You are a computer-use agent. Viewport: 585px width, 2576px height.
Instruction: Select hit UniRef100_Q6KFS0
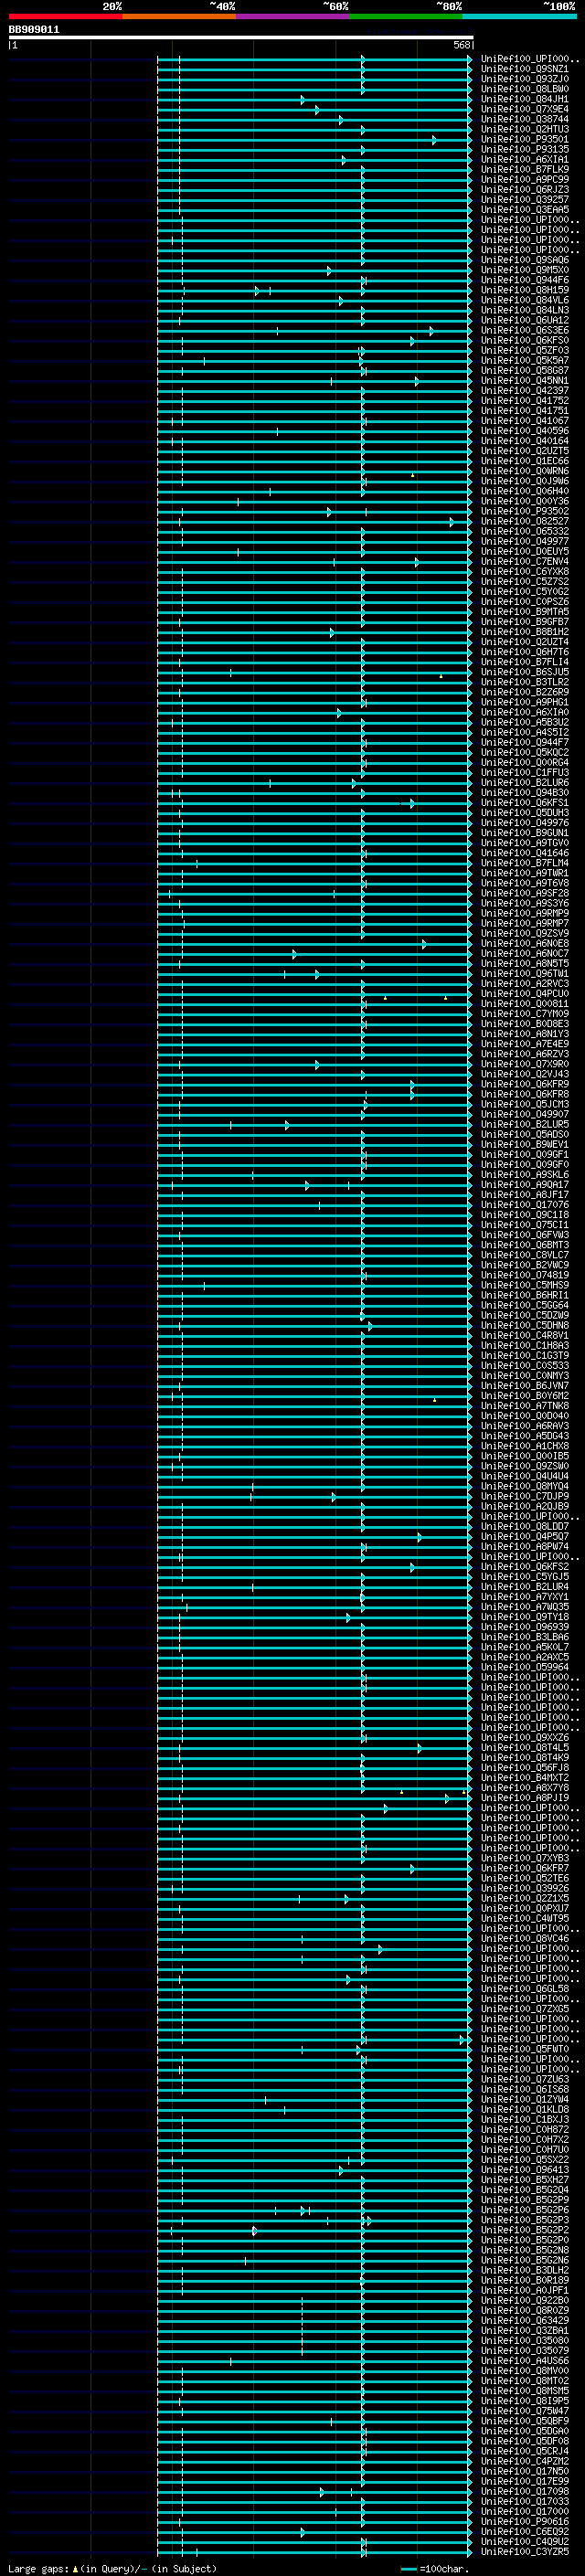pos(525,340)
